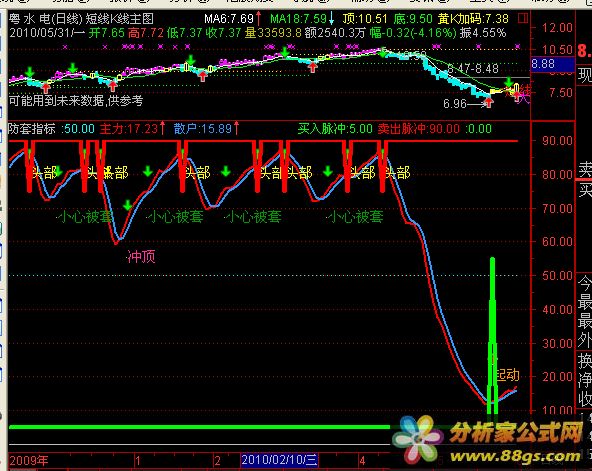Click the colorful flower logo of 分析家公式网
Viewport: 592px width, 471px height.
pyautogui.click(x=418, y=438)
